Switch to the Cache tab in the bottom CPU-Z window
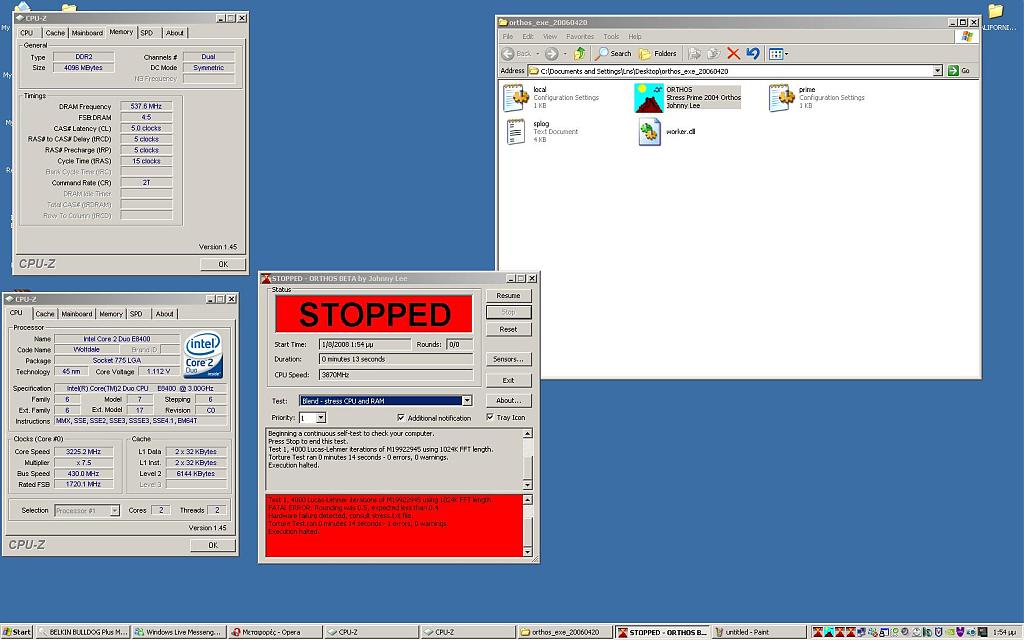The height and width of the screenshot is (640, 1024). 45,314
